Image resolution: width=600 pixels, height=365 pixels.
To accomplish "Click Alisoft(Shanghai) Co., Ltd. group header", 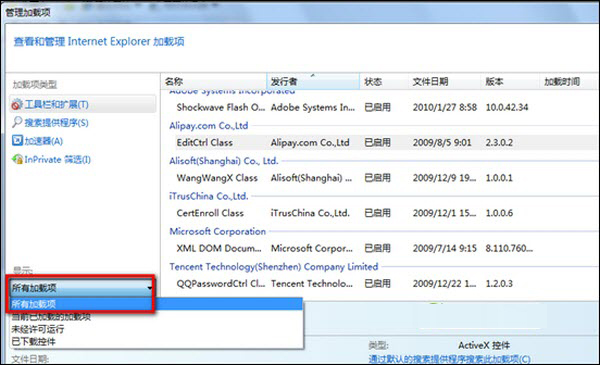I will click(x=224, y=161).
